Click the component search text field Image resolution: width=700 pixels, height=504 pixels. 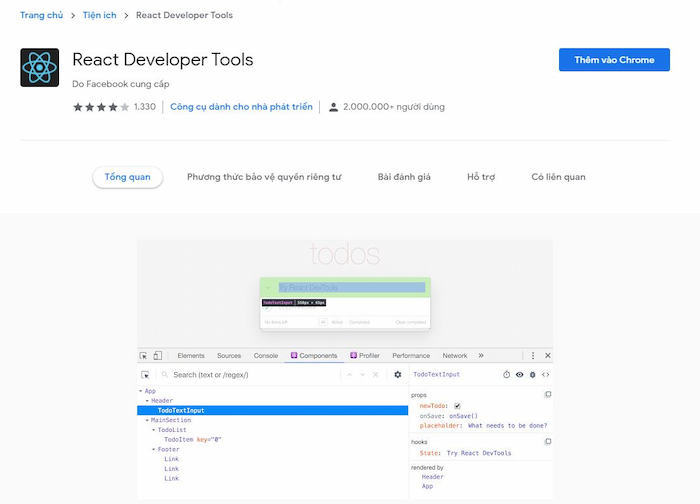pos(250,375)
